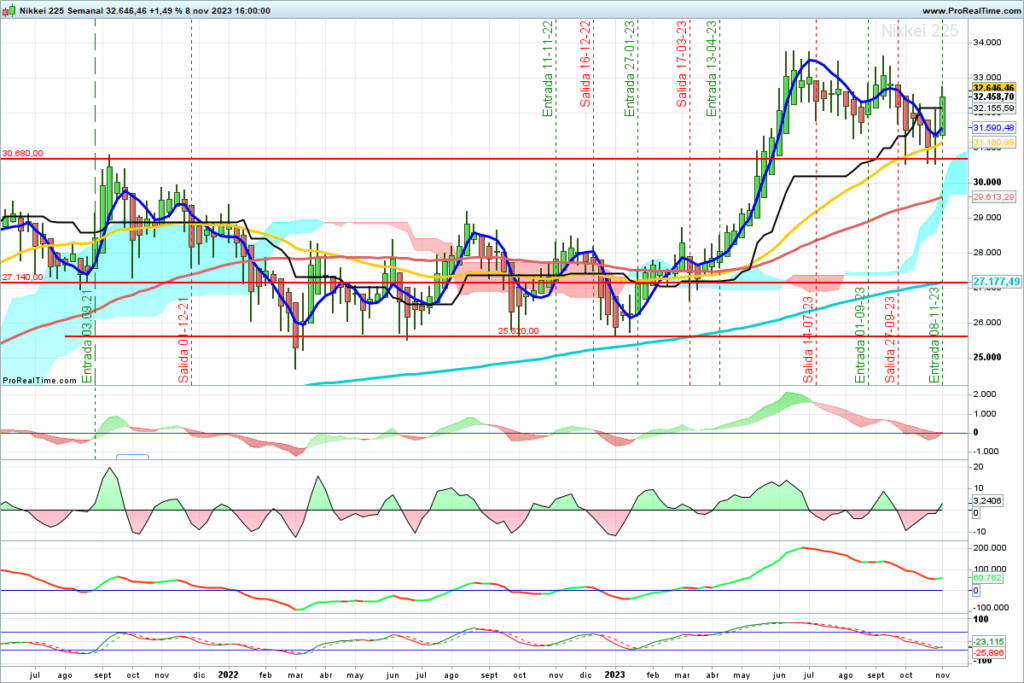
Task: Click the 32.155,59 price tag
Action: [x=993, y=108]
